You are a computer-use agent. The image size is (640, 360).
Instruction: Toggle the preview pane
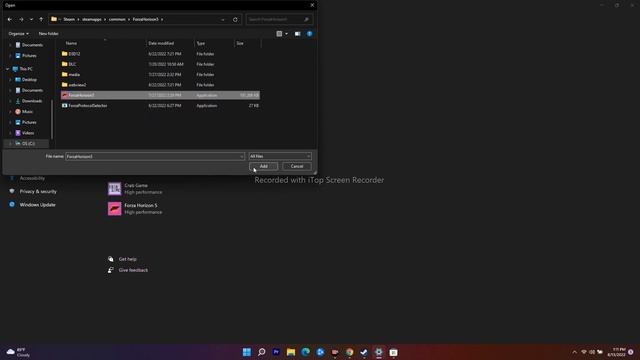[298, 33]
